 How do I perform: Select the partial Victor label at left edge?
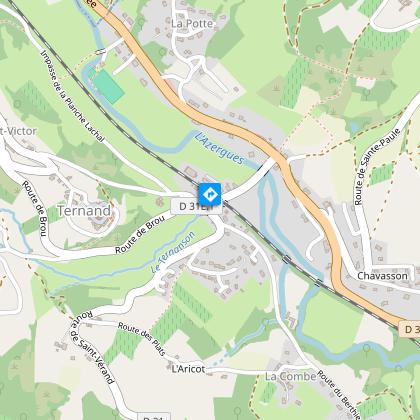point(18,131)
